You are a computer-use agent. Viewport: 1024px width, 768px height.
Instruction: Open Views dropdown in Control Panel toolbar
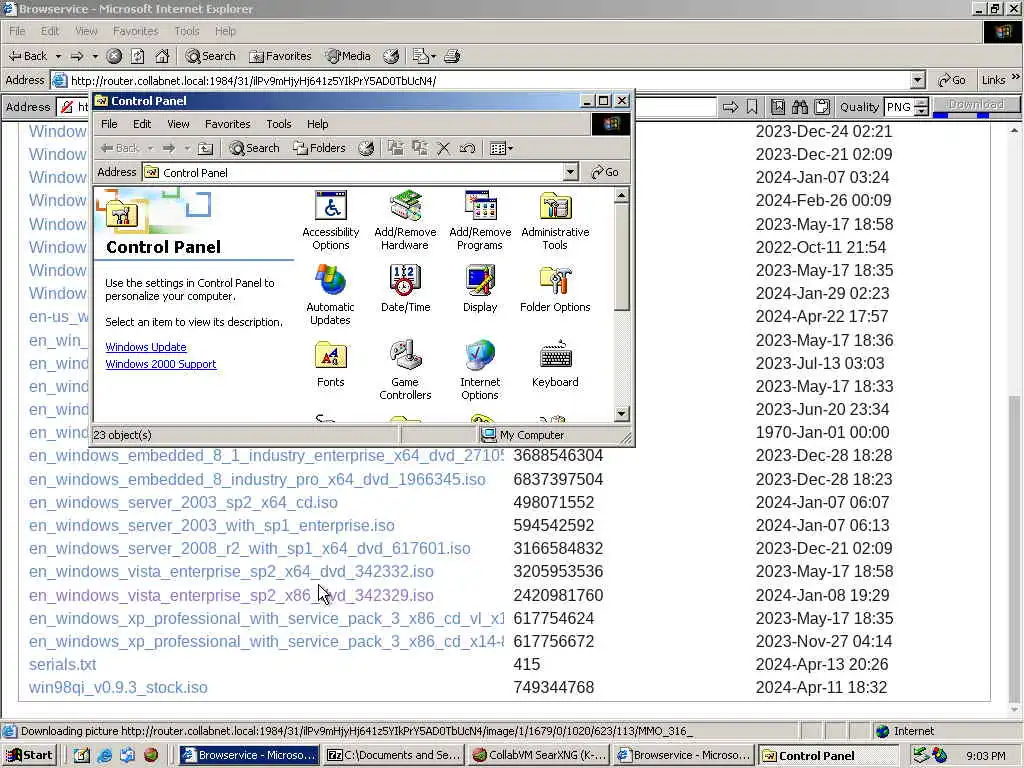pos(501,148)
